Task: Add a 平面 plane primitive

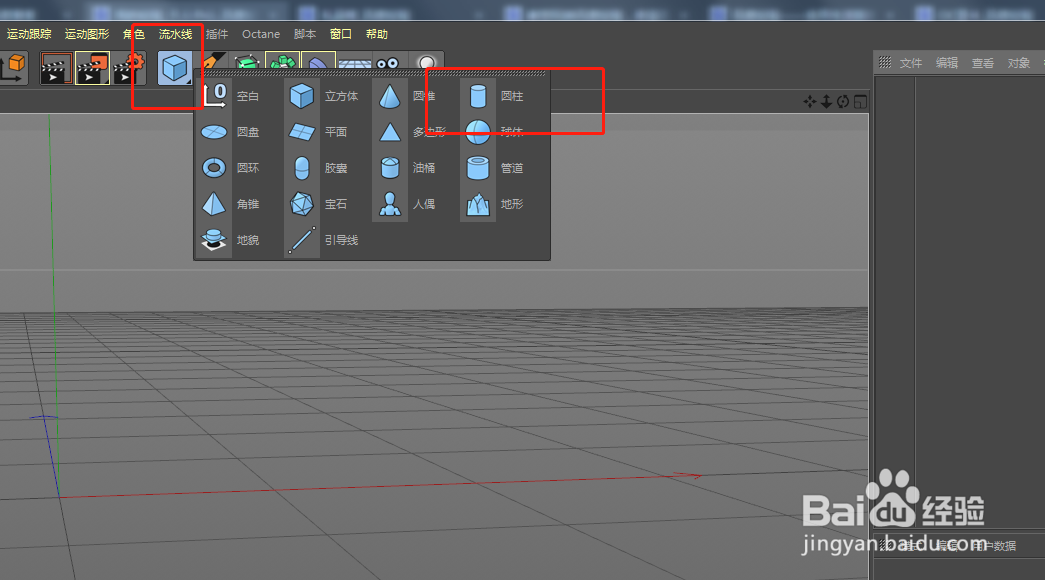Action: pyautogui.click(x=319, y=132)
